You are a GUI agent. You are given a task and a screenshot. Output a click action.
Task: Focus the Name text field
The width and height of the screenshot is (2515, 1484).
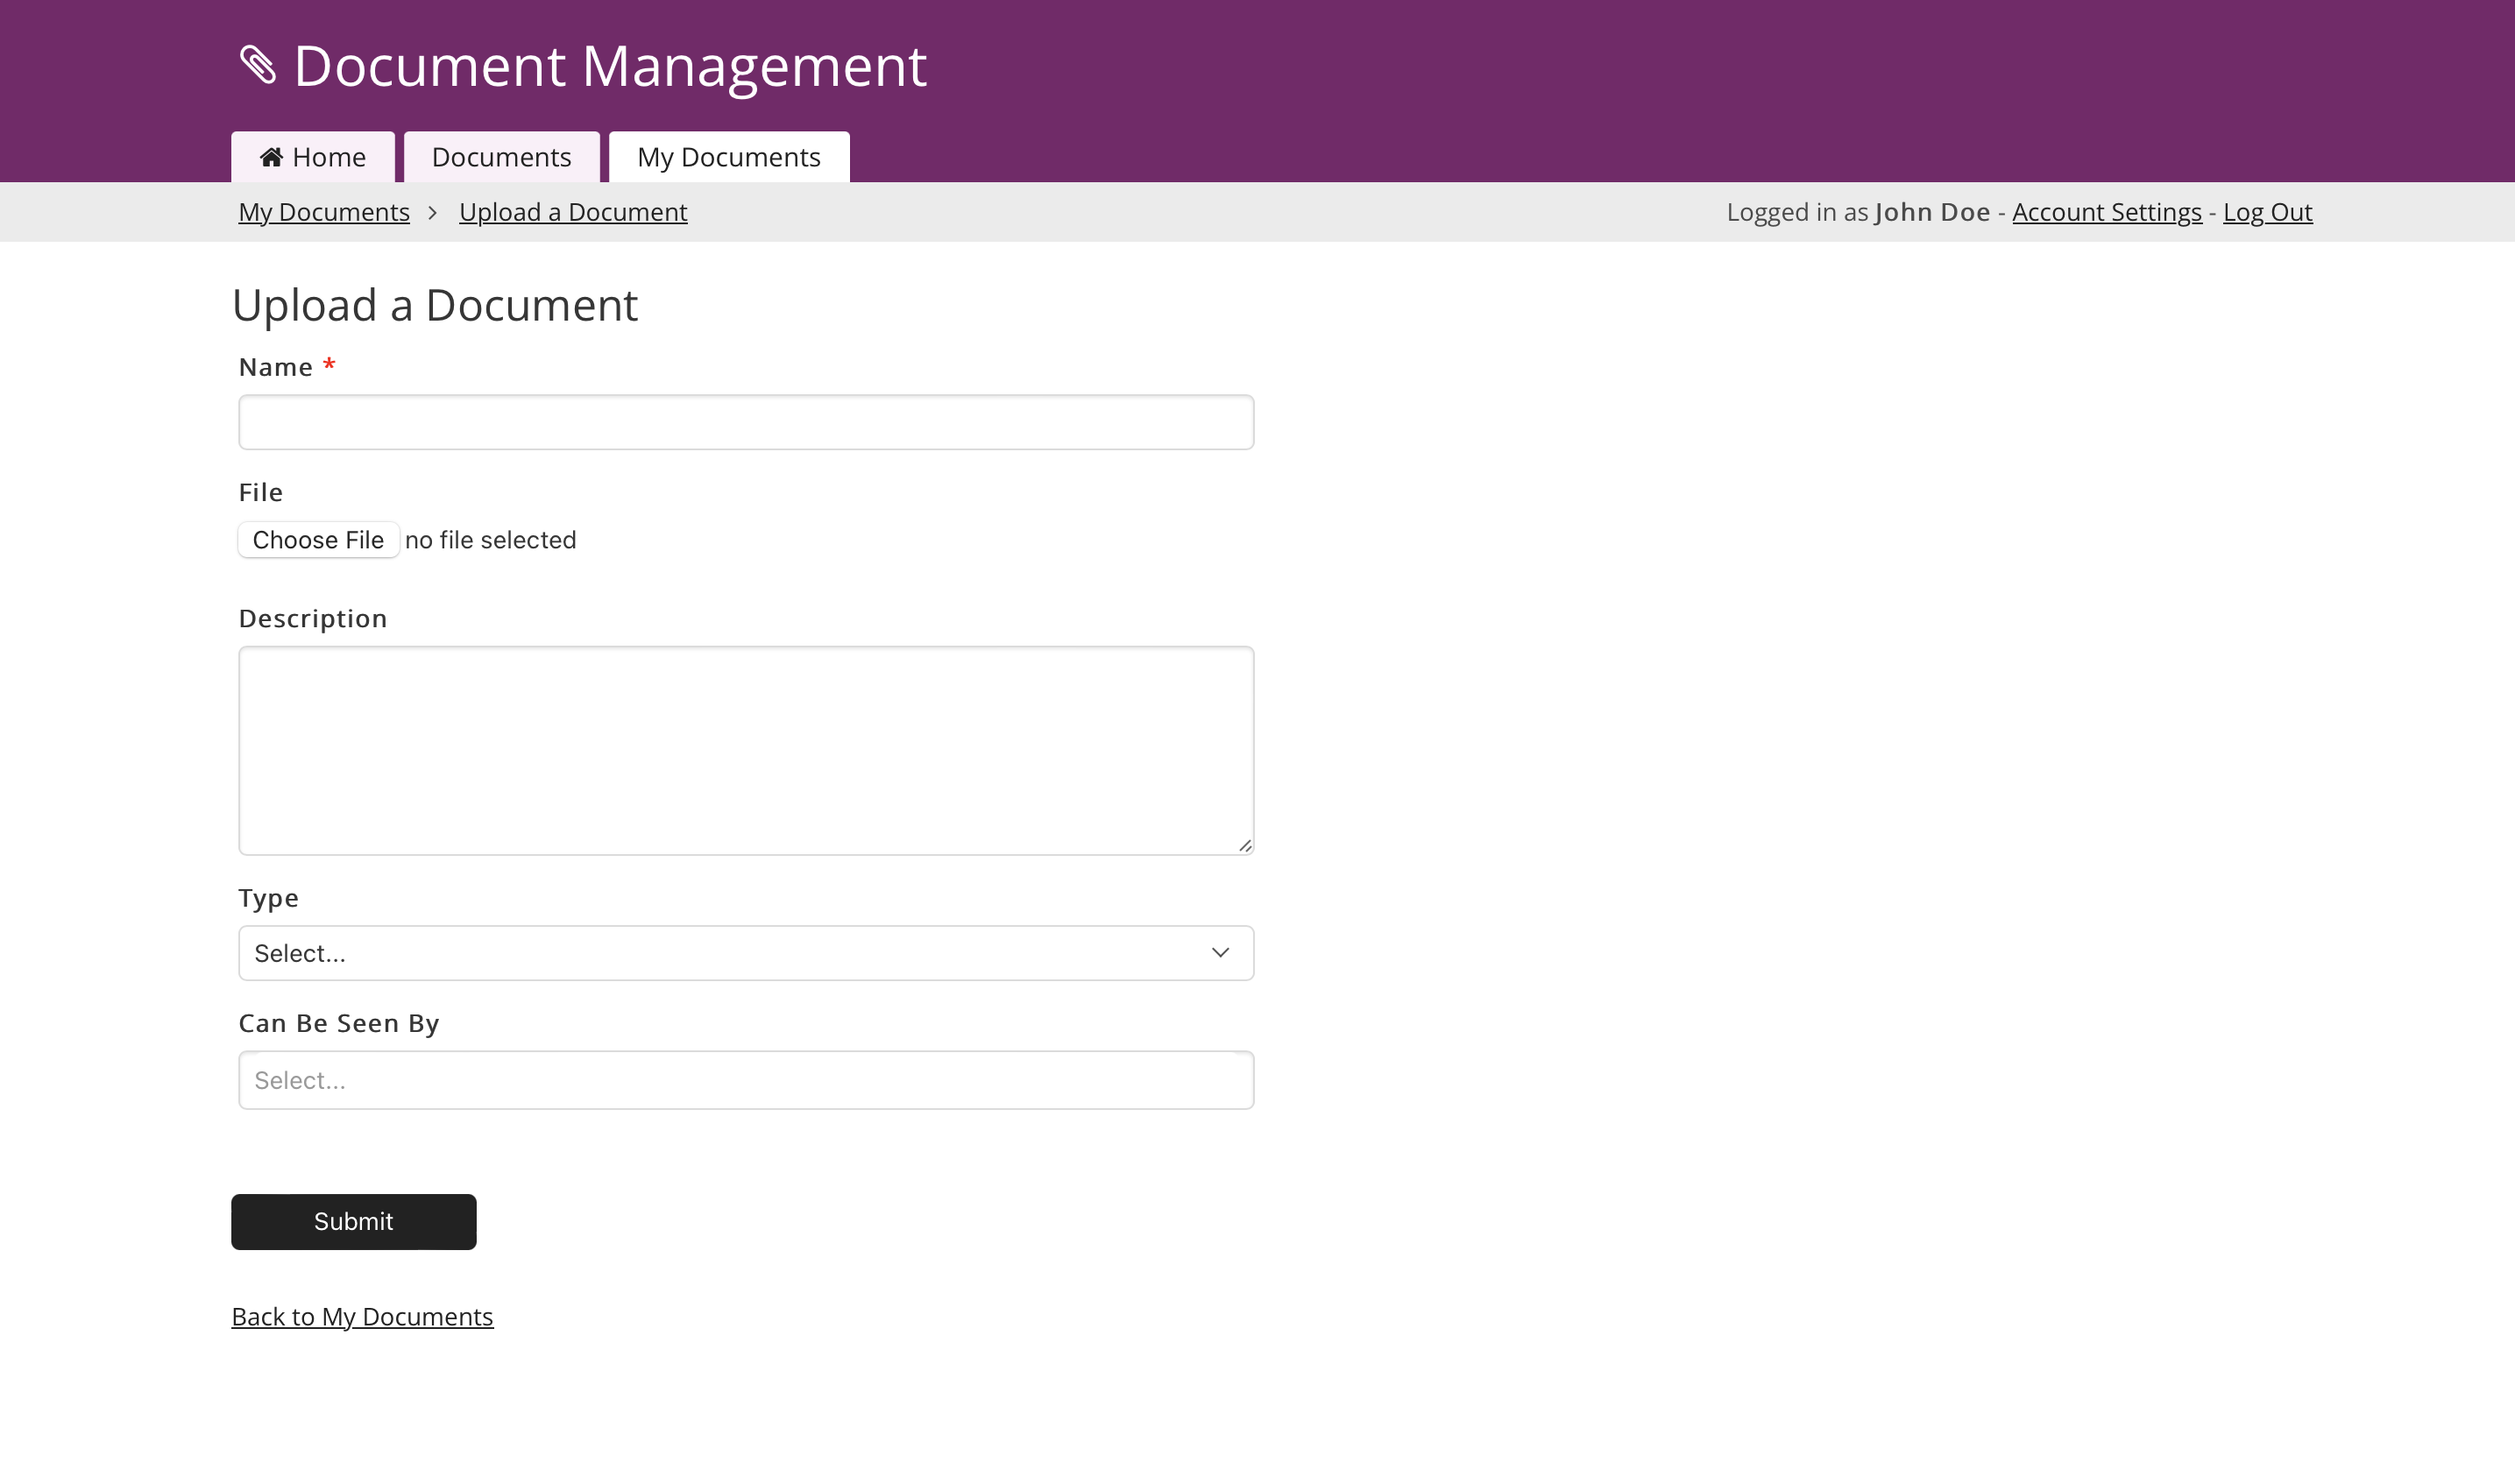coord(745,422)
